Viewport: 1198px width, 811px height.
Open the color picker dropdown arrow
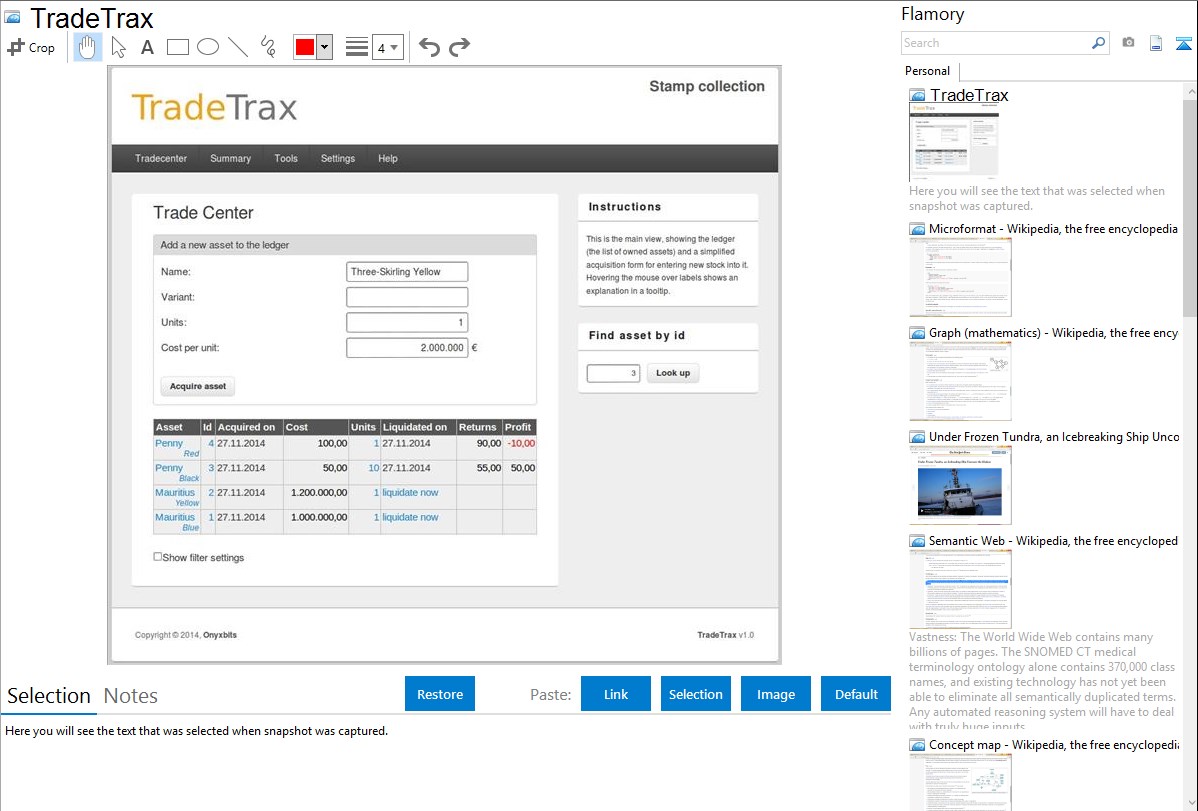[x=324, y=47]
